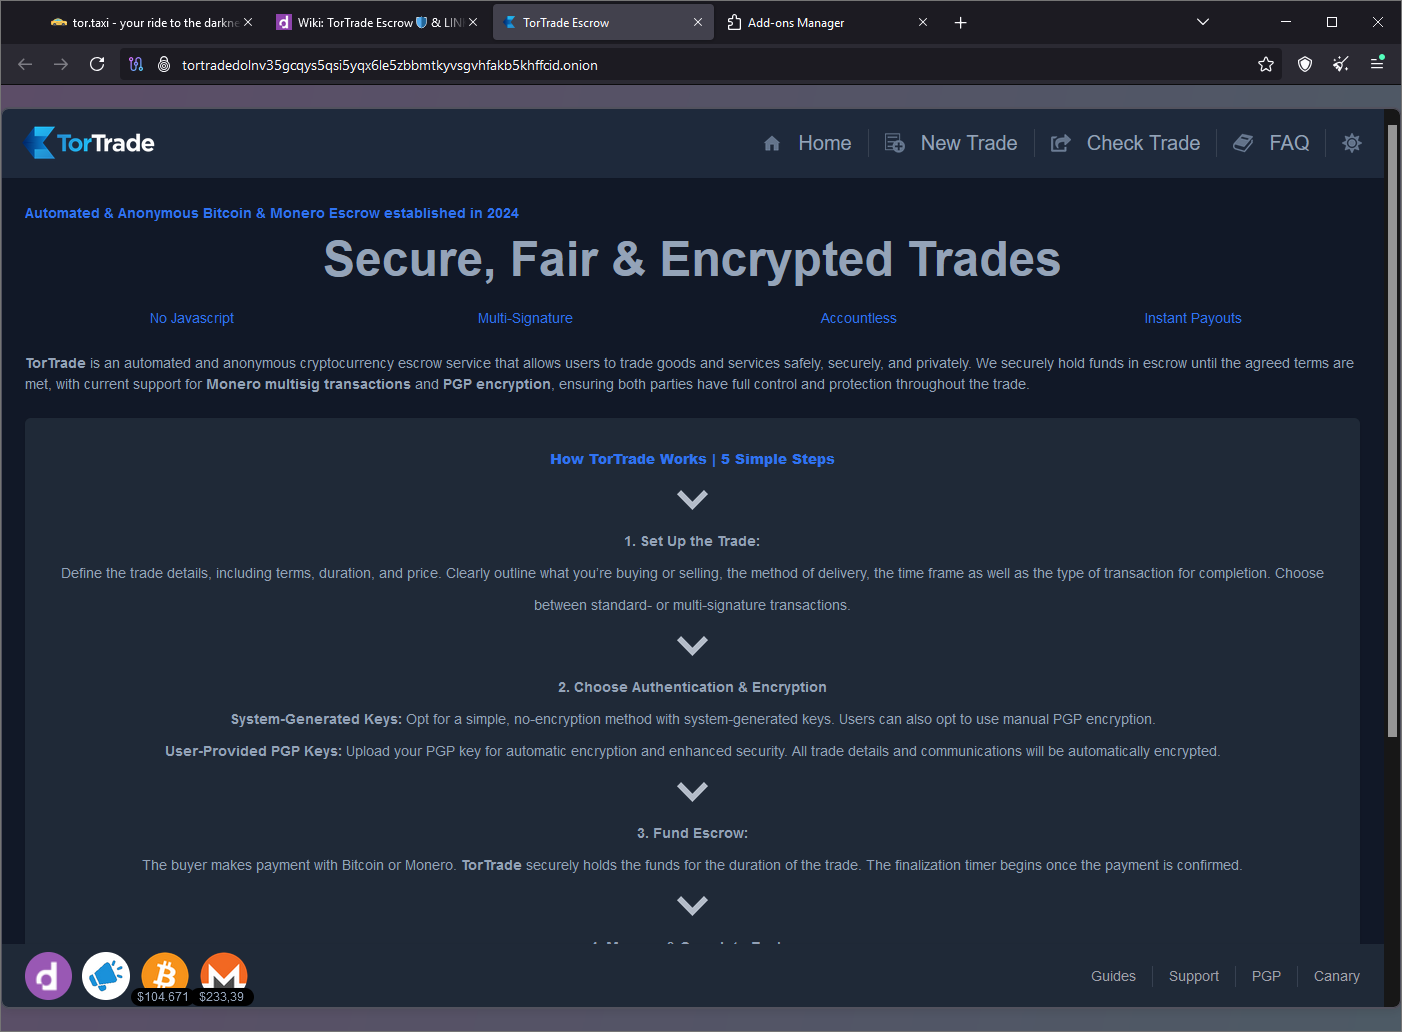This screenshot has width=1402, height=1032.
Task: Click the Monero price icon
Action: tap(224, 972)
